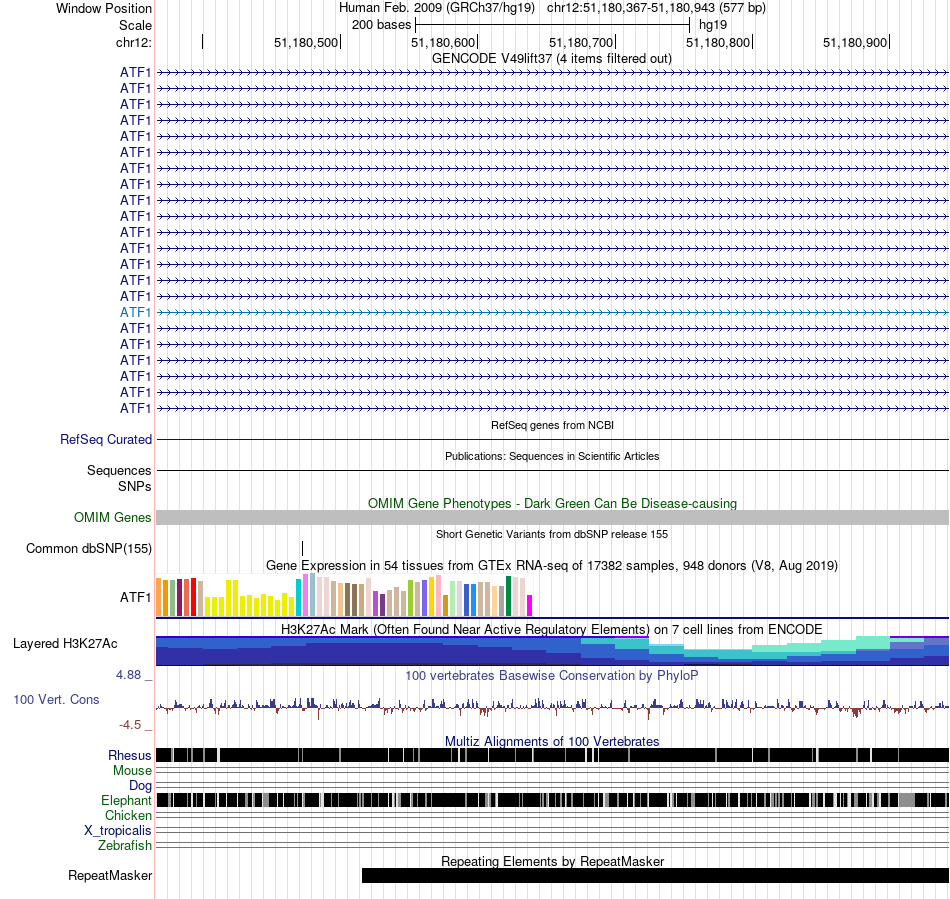Click the RepeatMasker track label

click(x=110, y=876)
